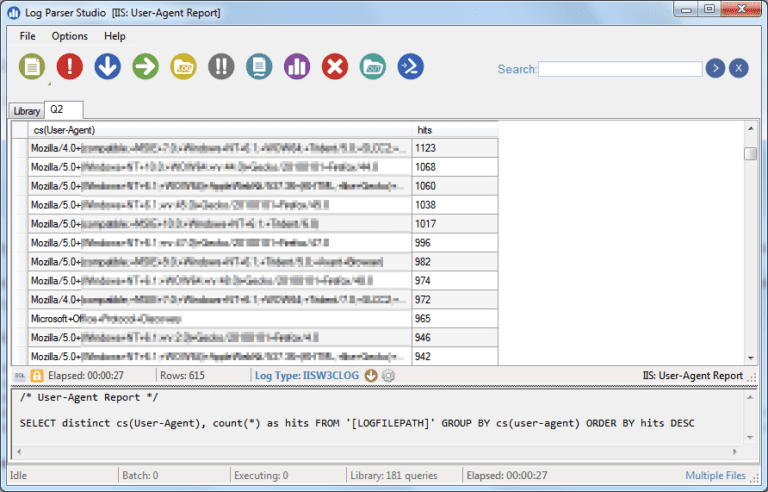Image resolution: width=768 pixels, height=492 pixels.
Task: Click the new query document icon
Action: [32, 67]
